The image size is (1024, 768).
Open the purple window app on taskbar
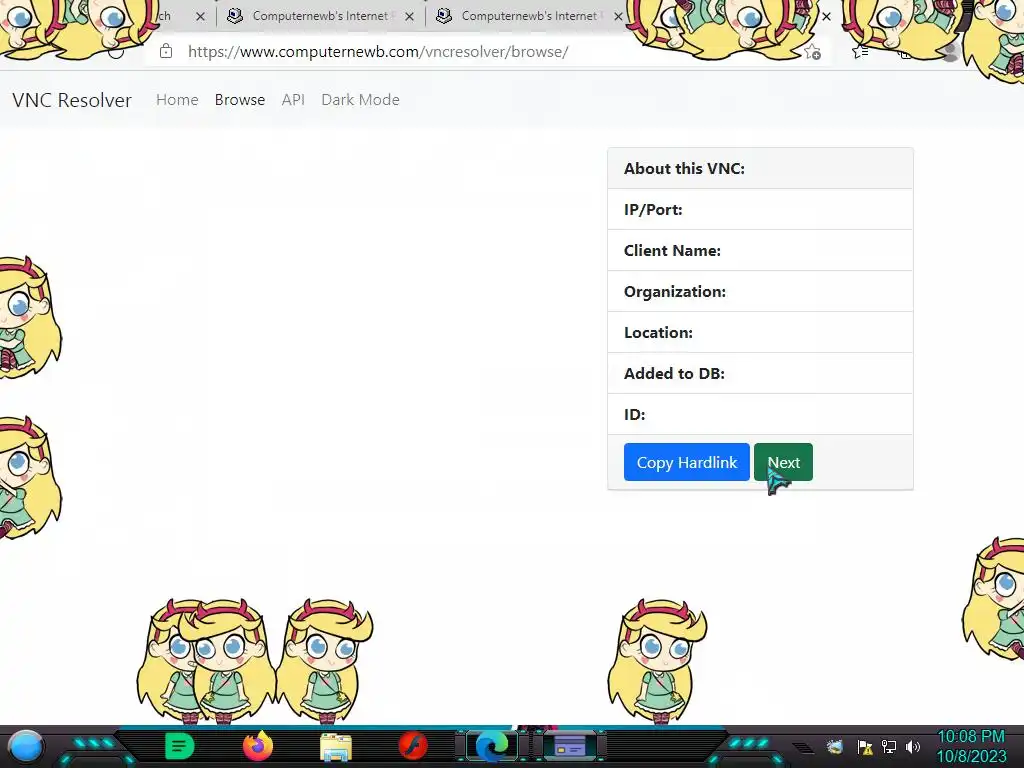pyautogui.click(x=569, y=746)
